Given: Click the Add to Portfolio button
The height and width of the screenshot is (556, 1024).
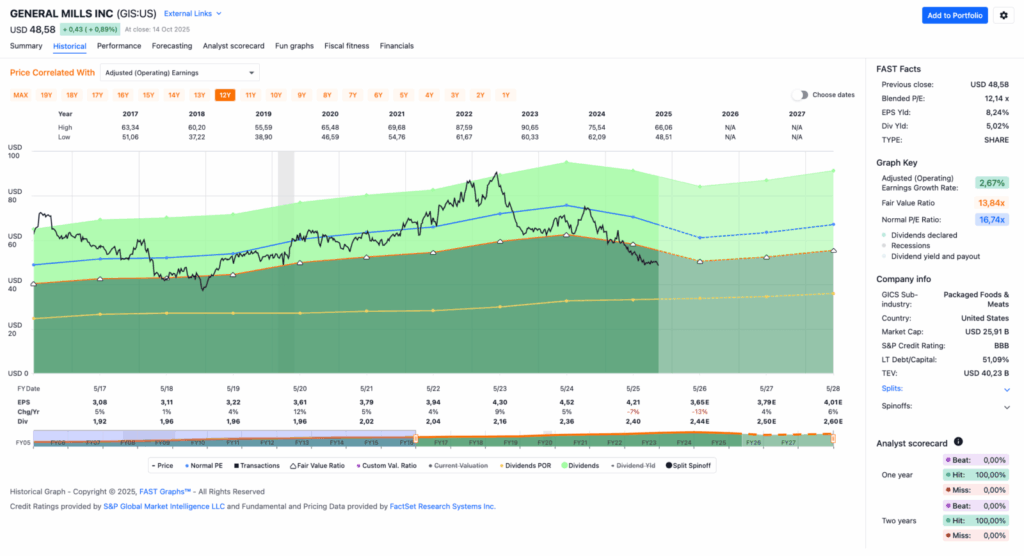Looking at the screenshot, I should tap(954, 15).
